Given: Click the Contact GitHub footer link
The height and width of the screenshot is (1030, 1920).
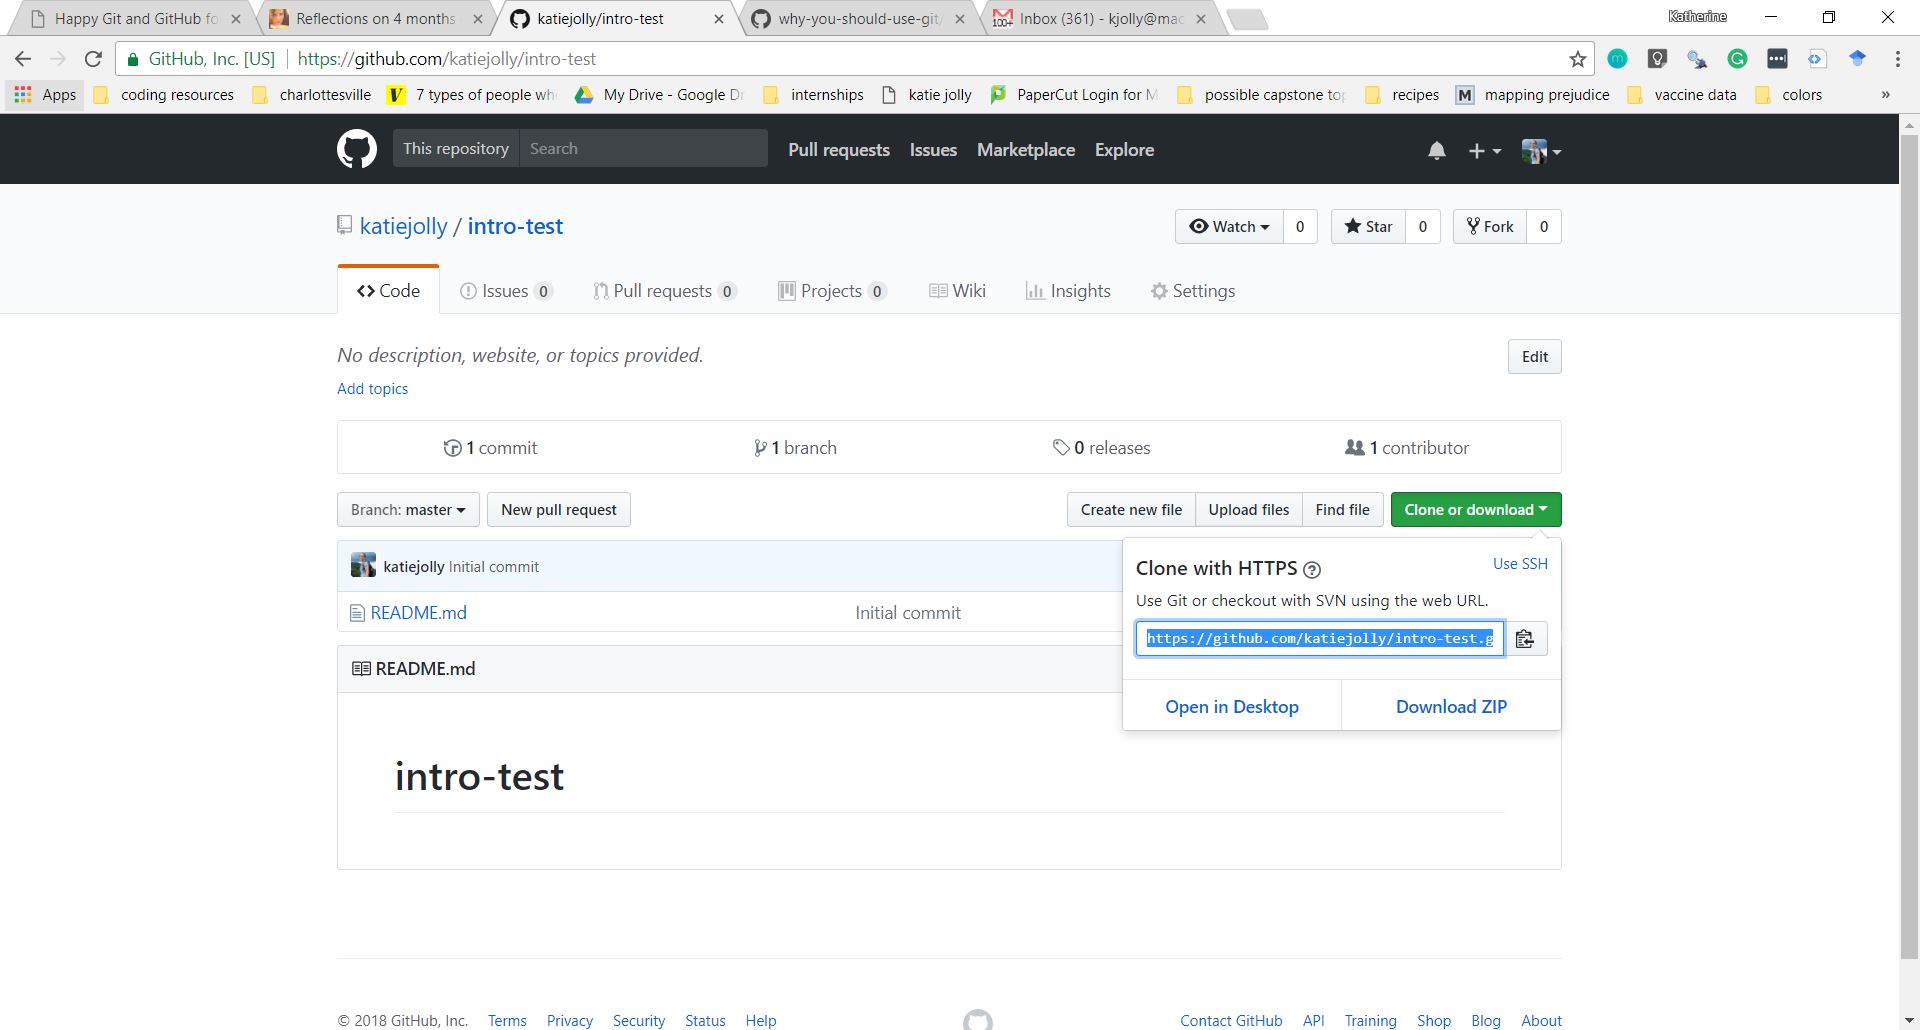Looking at the screenshot, I should (1231, 1021).
